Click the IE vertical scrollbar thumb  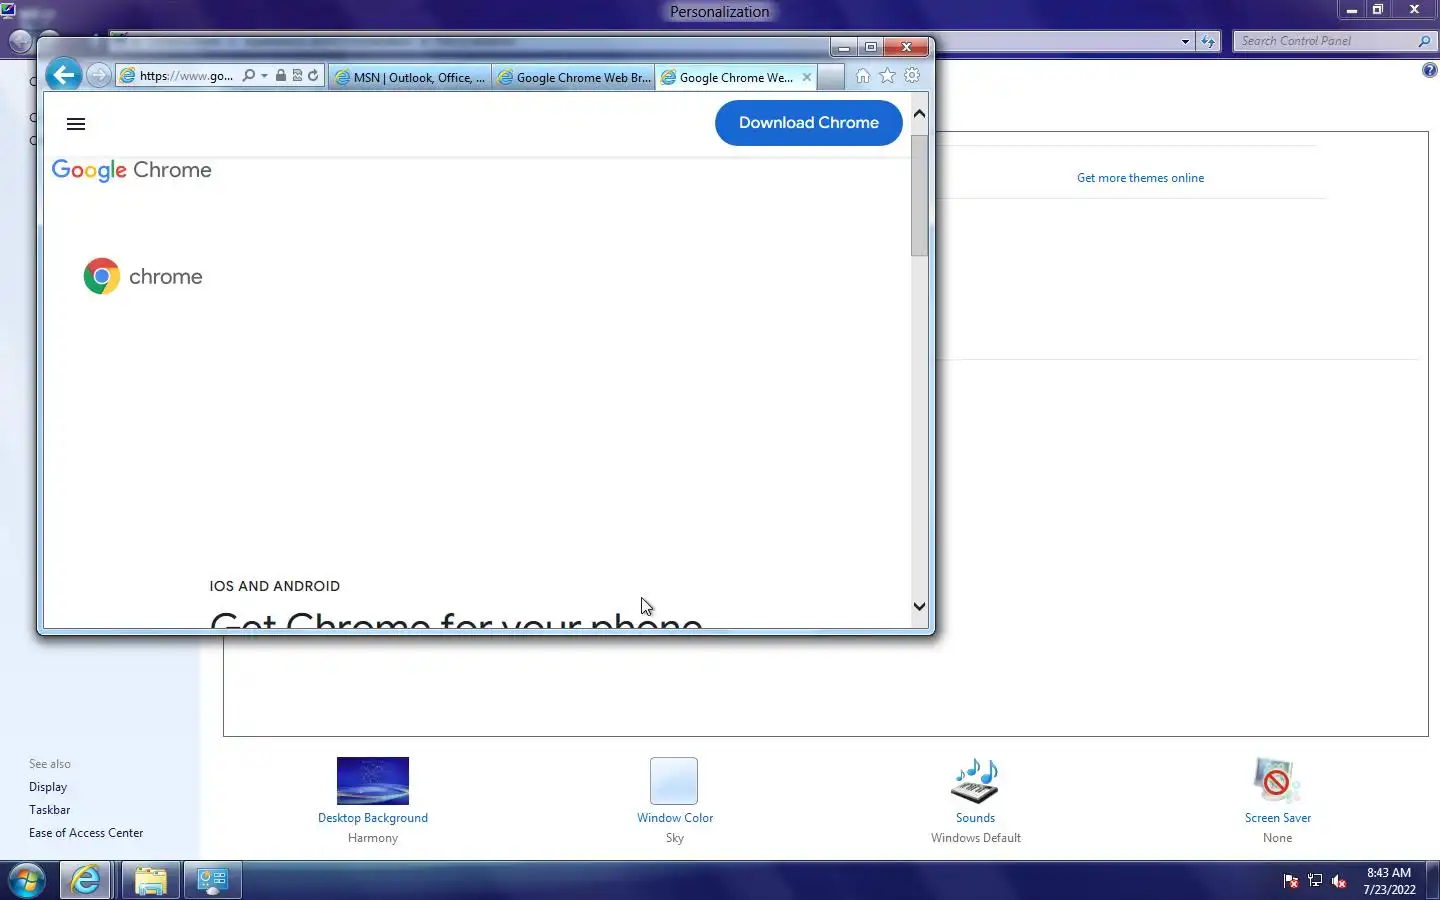coord(919,195)
